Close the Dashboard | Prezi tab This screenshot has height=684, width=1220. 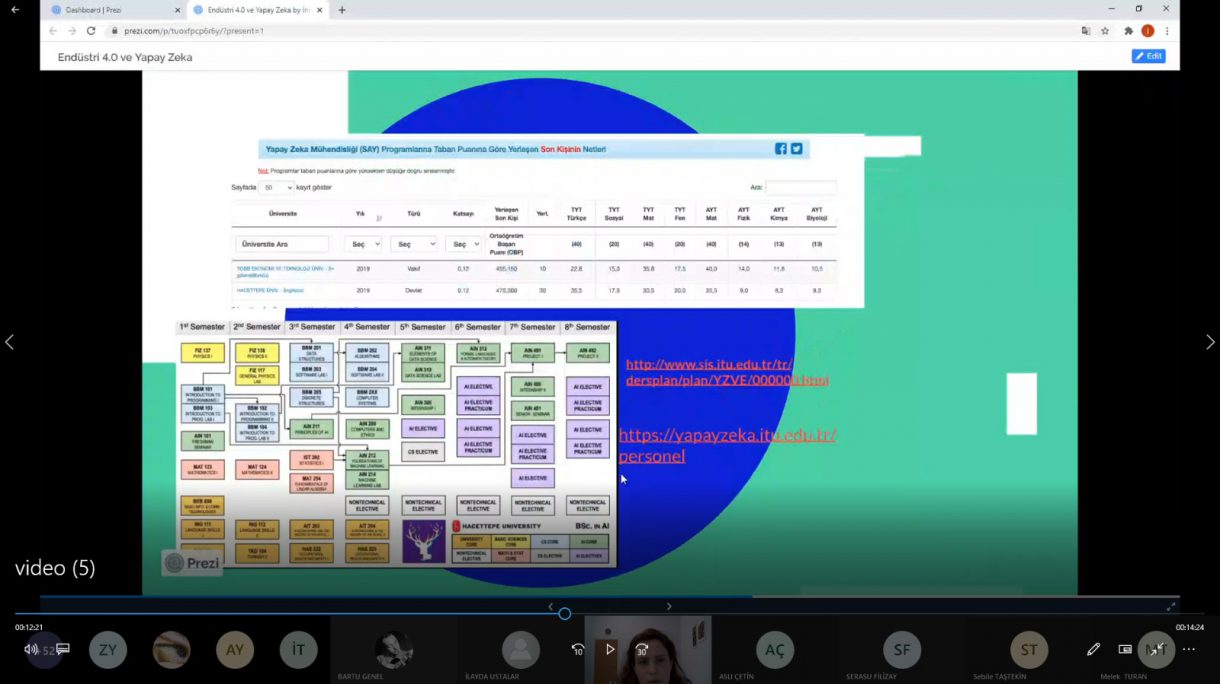[x=177, y=10]
